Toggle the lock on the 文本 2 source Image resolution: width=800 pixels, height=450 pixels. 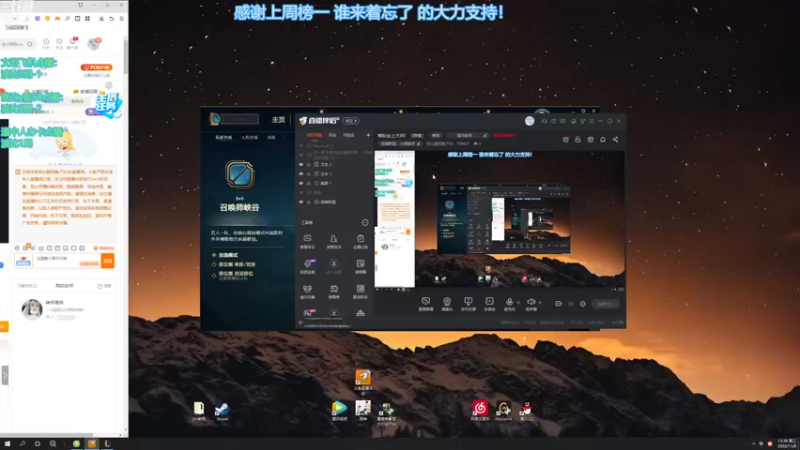[x=309, y=165]
